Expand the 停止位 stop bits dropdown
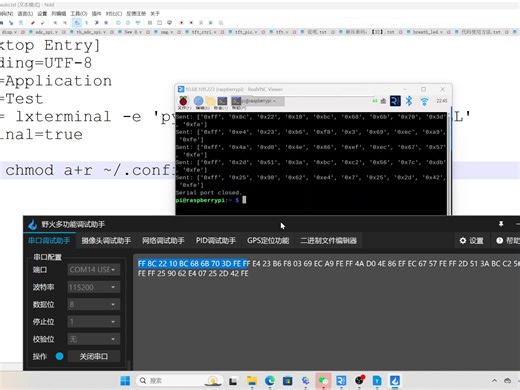520x390 pixels. coord(93,322)
